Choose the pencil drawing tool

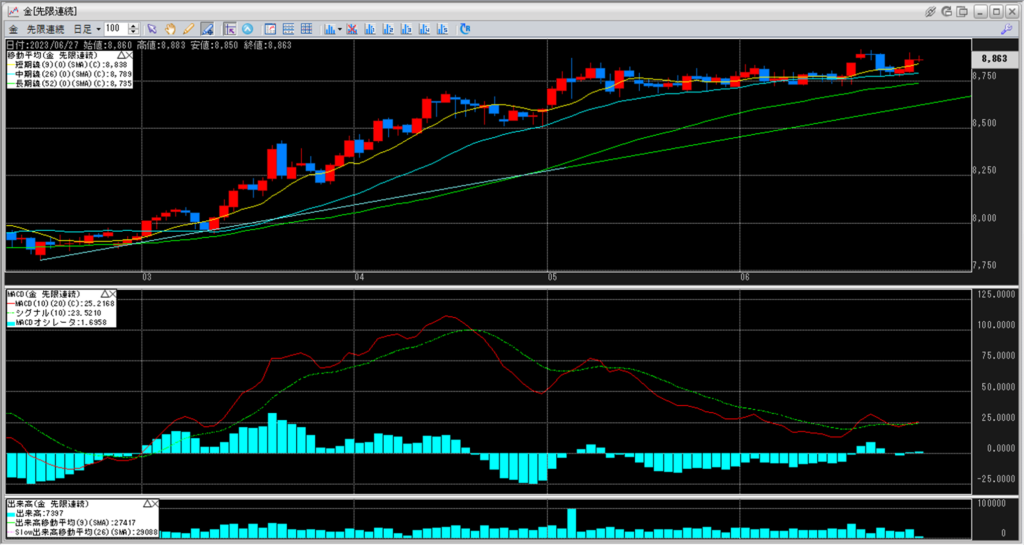pyautogui.click(x=188, y=29)
